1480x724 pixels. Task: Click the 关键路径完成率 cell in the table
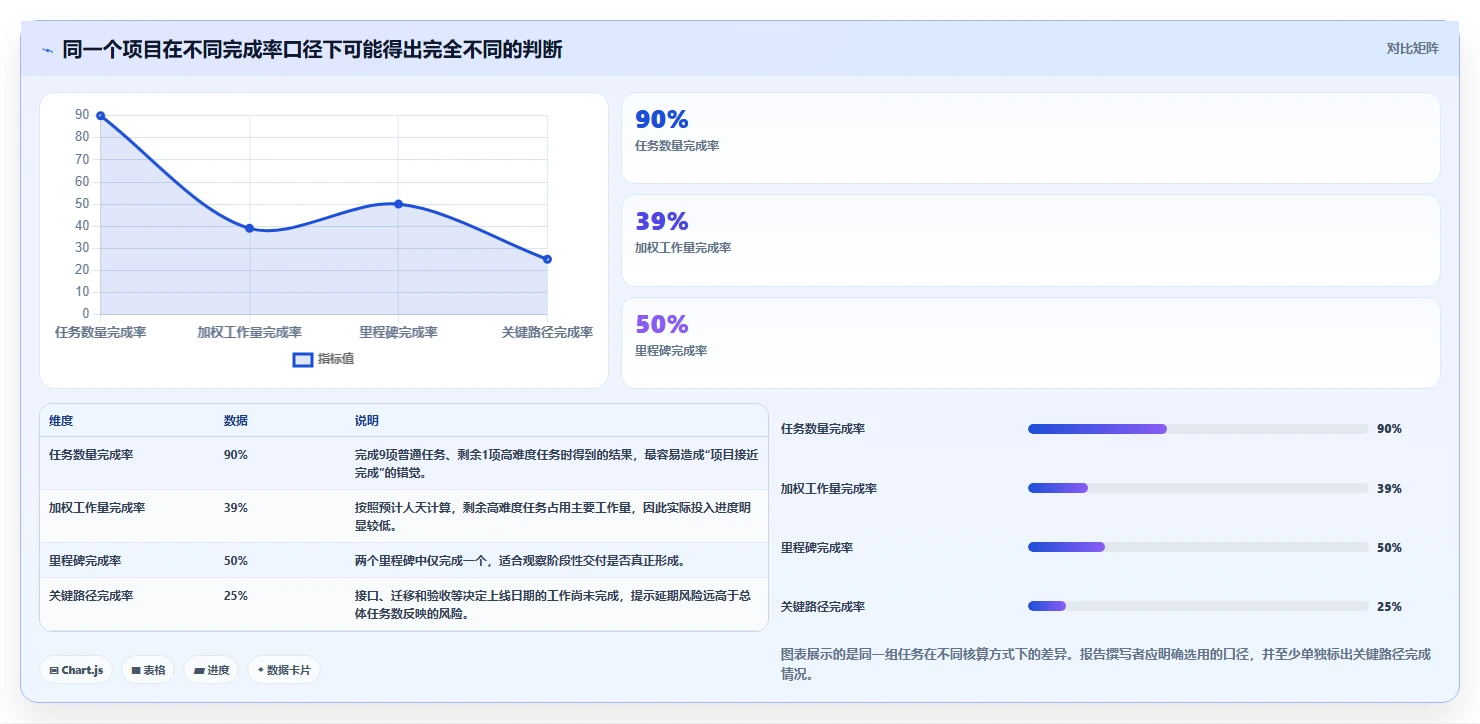(91, 595)
